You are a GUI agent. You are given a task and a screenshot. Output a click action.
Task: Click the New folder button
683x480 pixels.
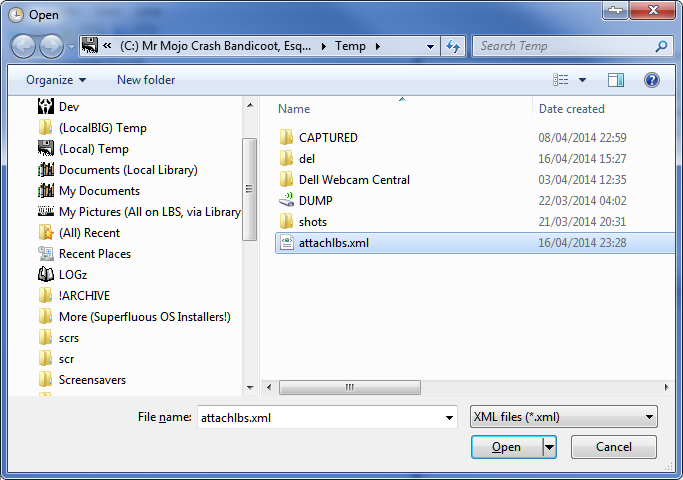(x=146, y=80)
